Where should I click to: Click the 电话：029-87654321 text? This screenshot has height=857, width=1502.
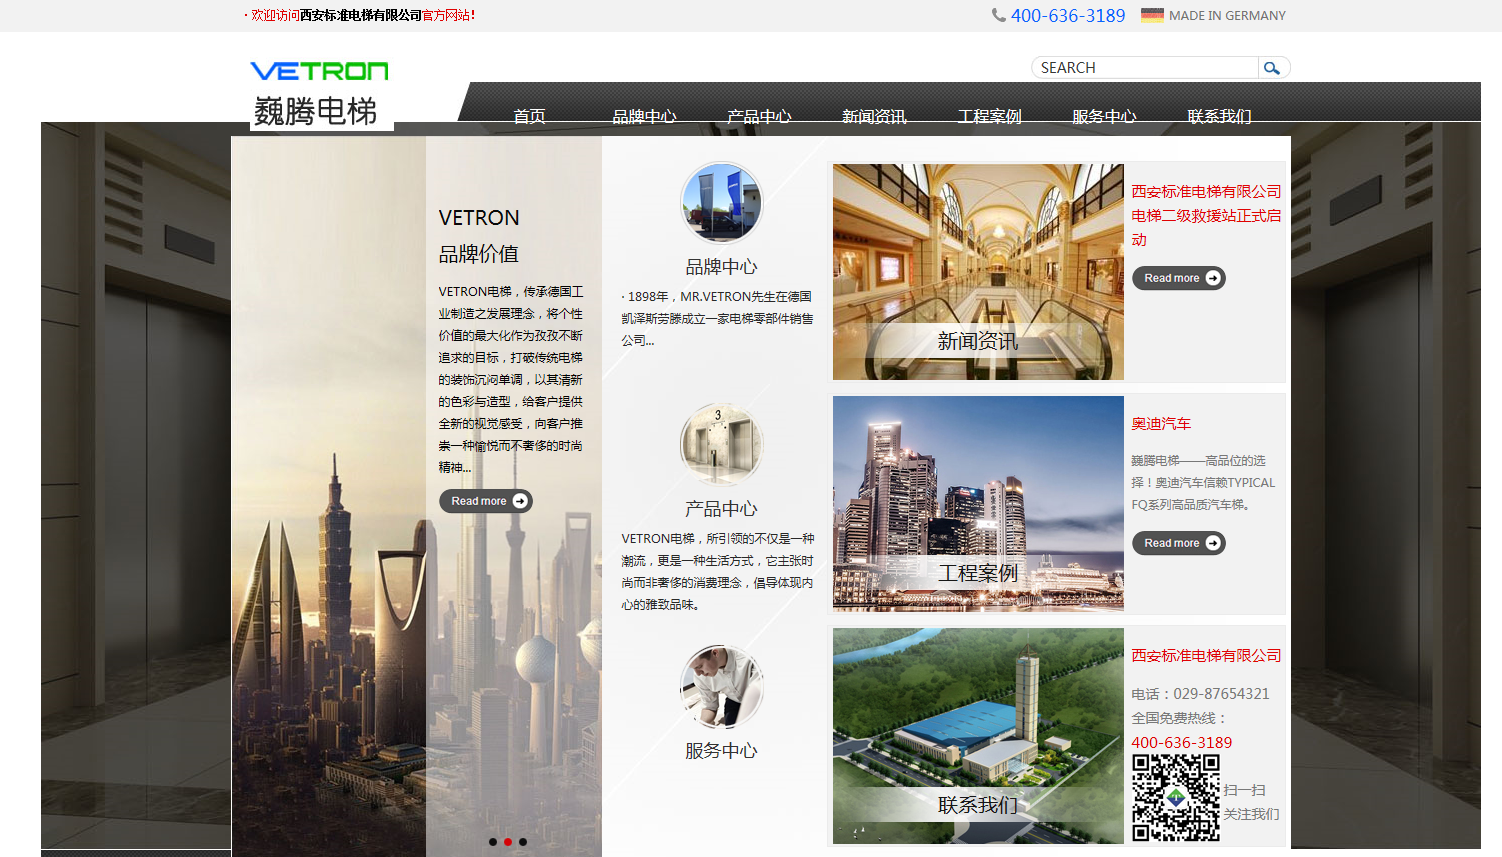click(x=1200, y=694)
